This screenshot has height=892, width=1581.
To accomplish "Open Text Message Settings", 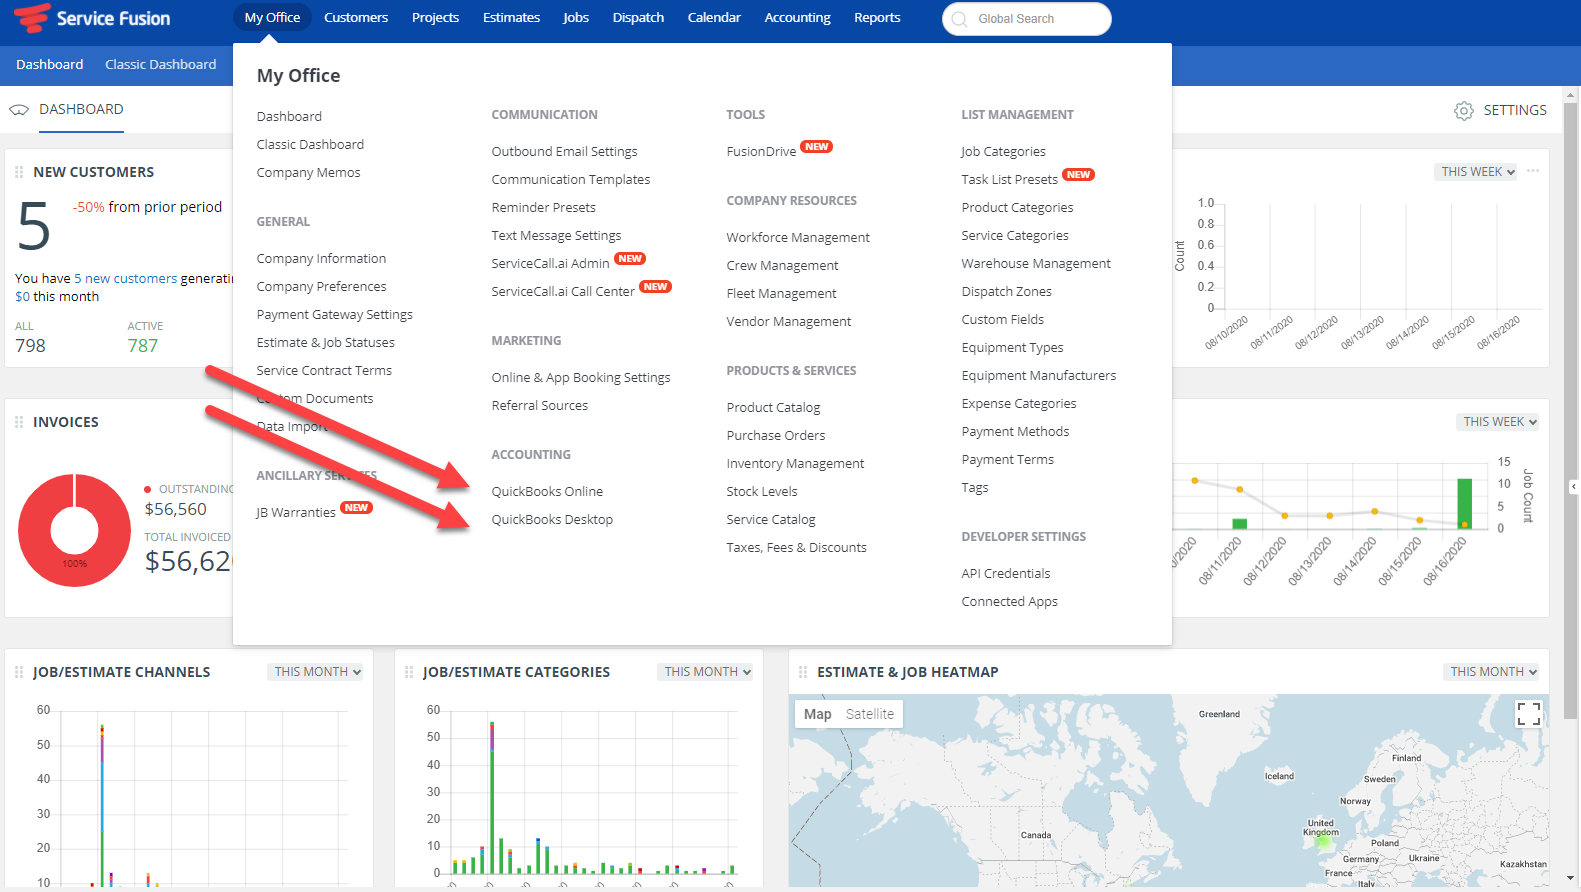I will point(556,236).
